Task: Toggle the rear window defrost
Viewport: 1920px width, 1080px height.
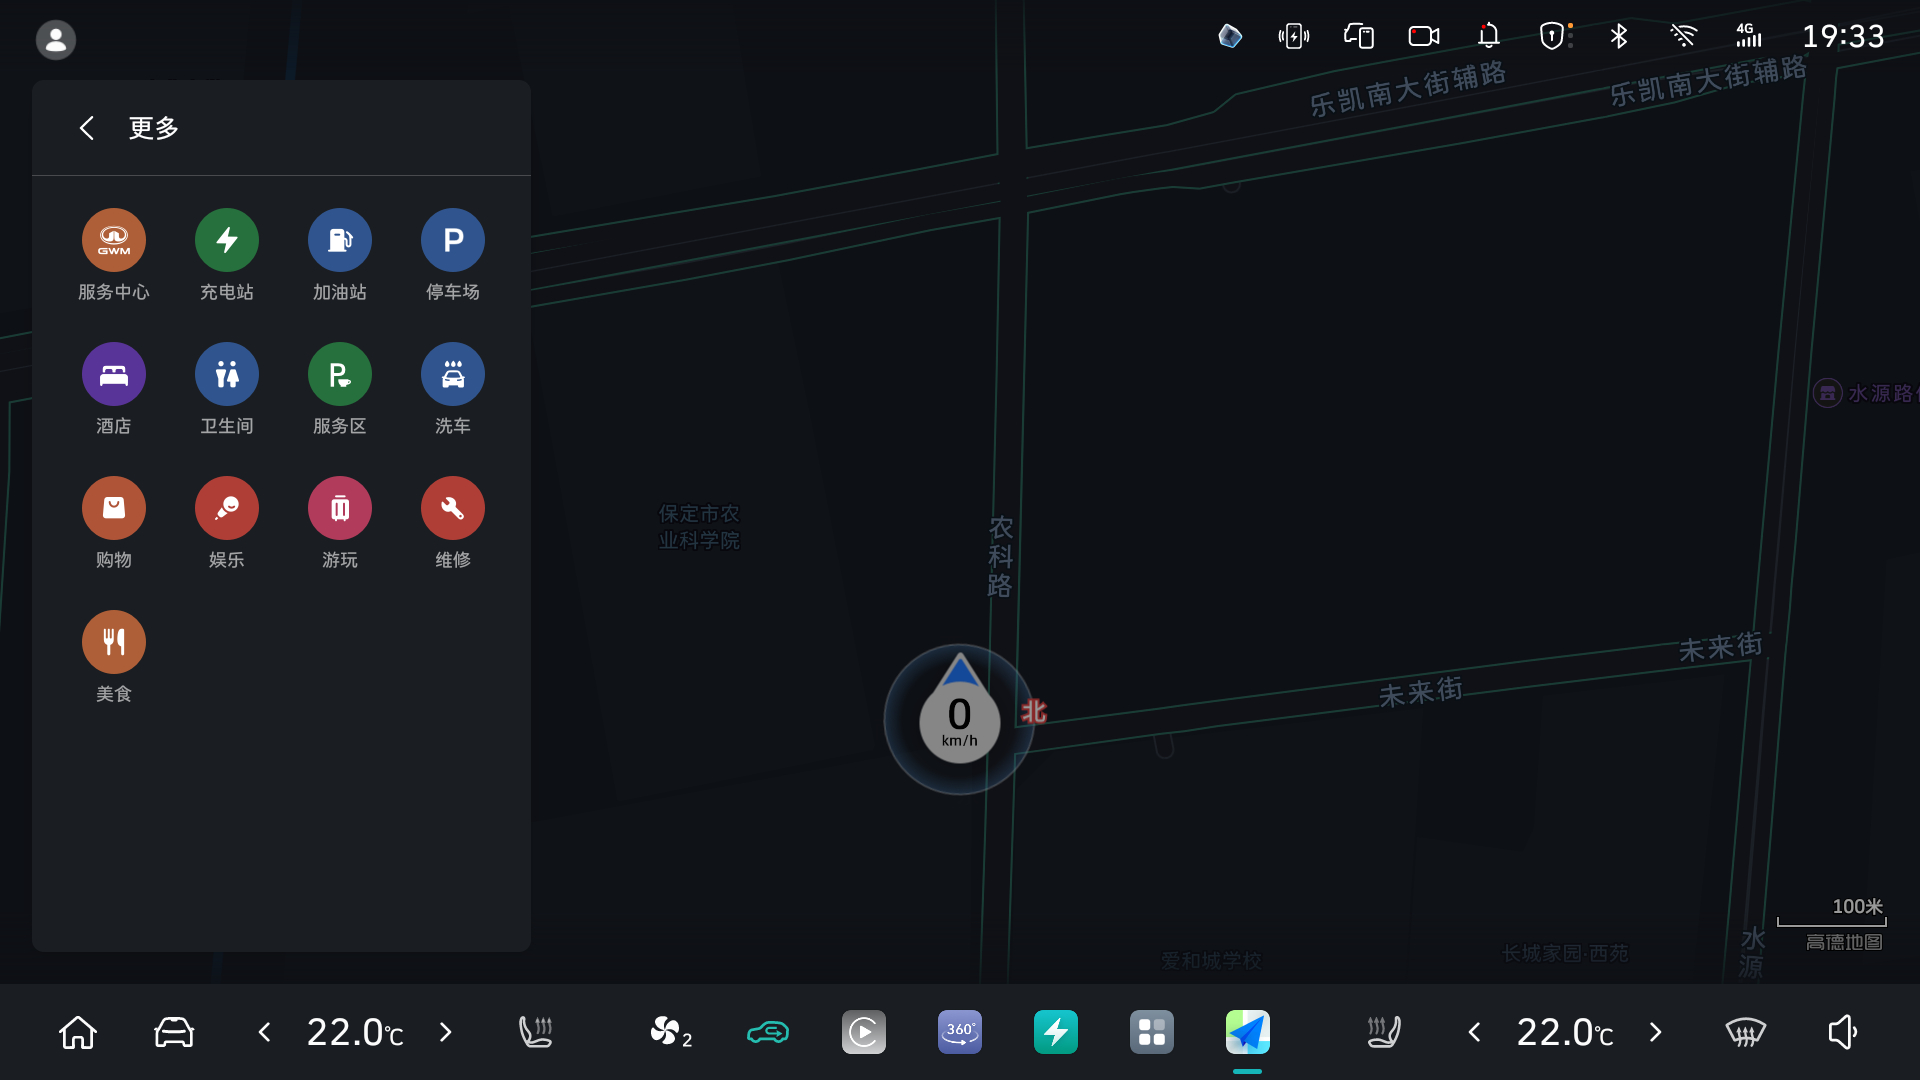Action: [1745, 1032]
